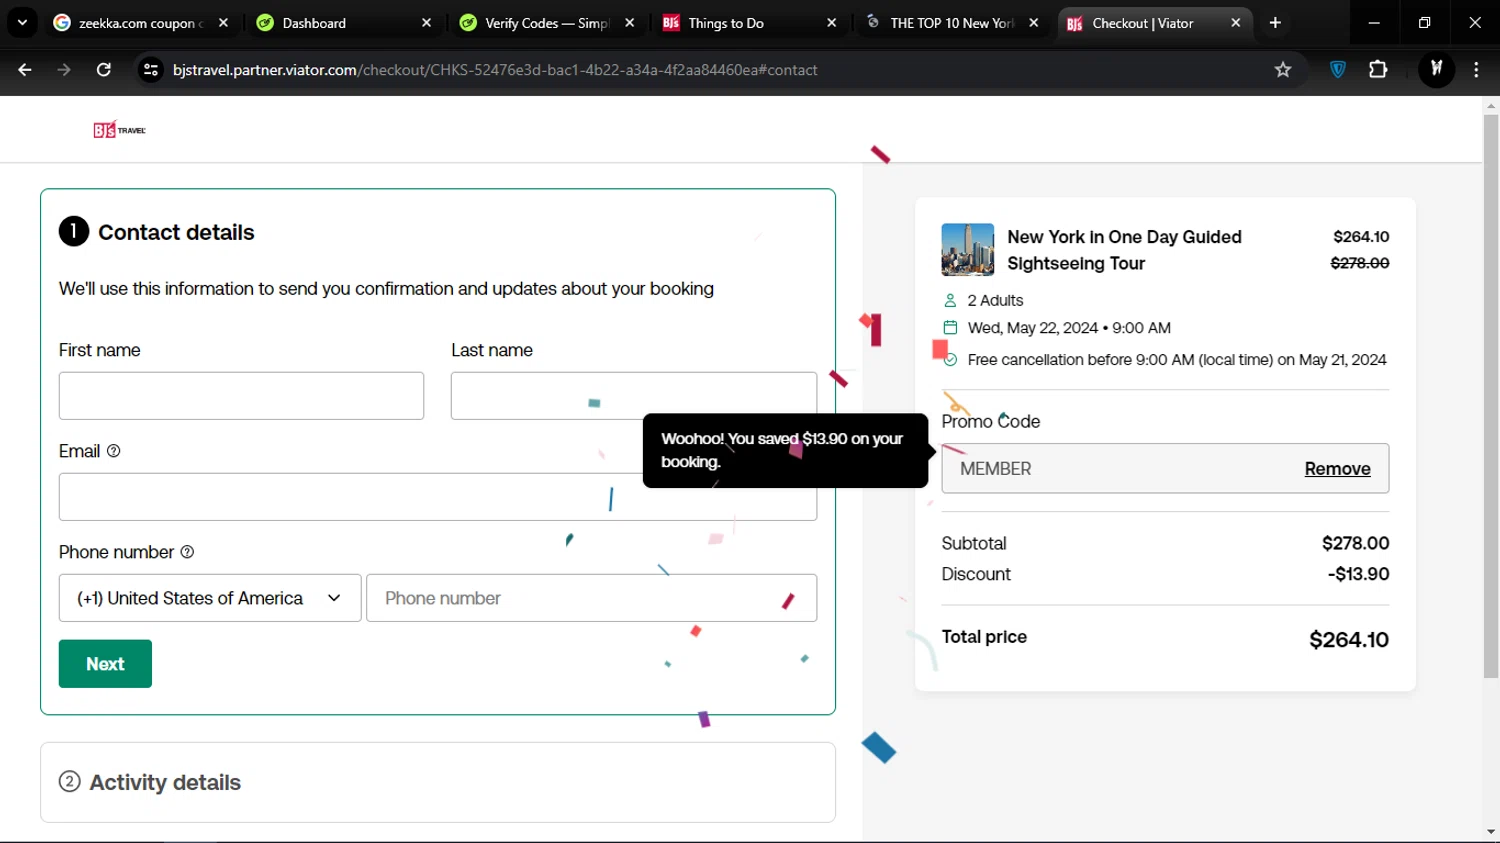This screenshot has width=1500, height=843.
Task: Bookmark this page with the star icon
Action: pos(1283,70)
